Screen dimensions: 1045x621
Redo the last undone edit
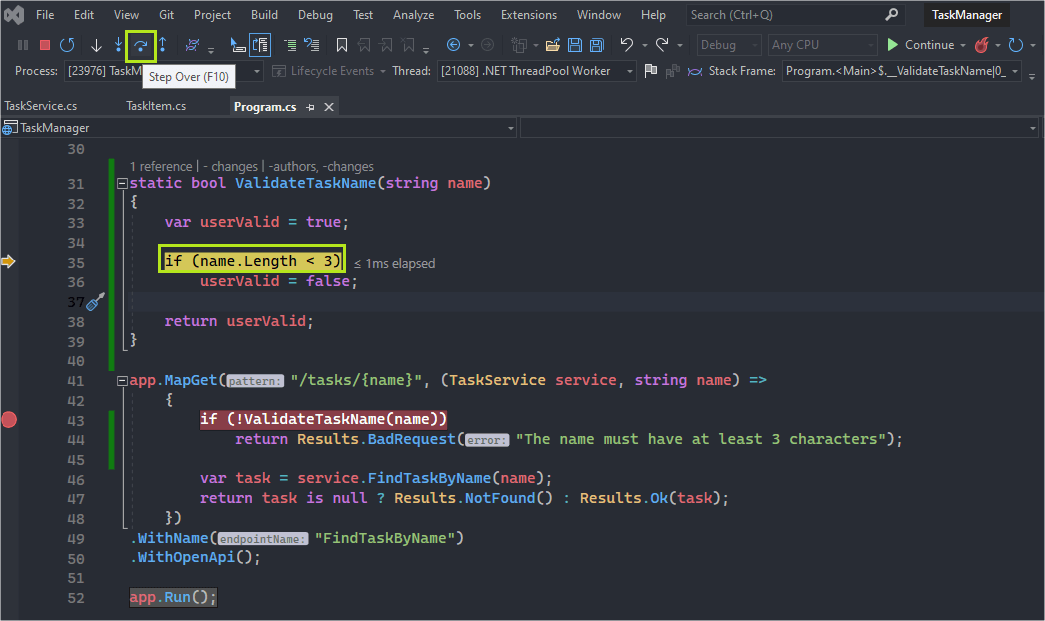[x=662, y=45]
